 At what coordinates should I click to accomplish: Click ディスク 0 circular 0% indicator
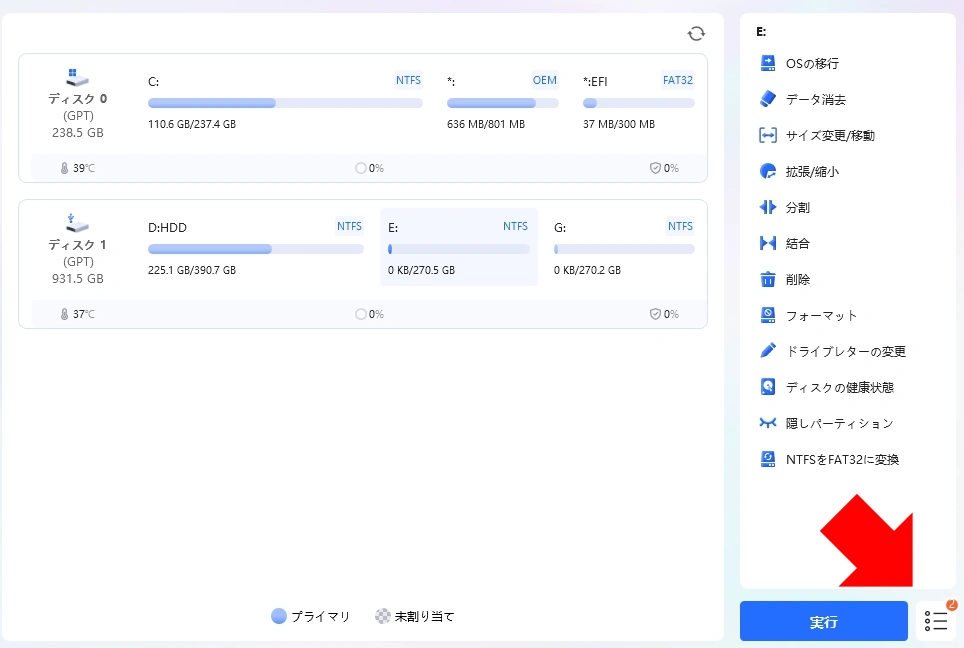[361, 168]
